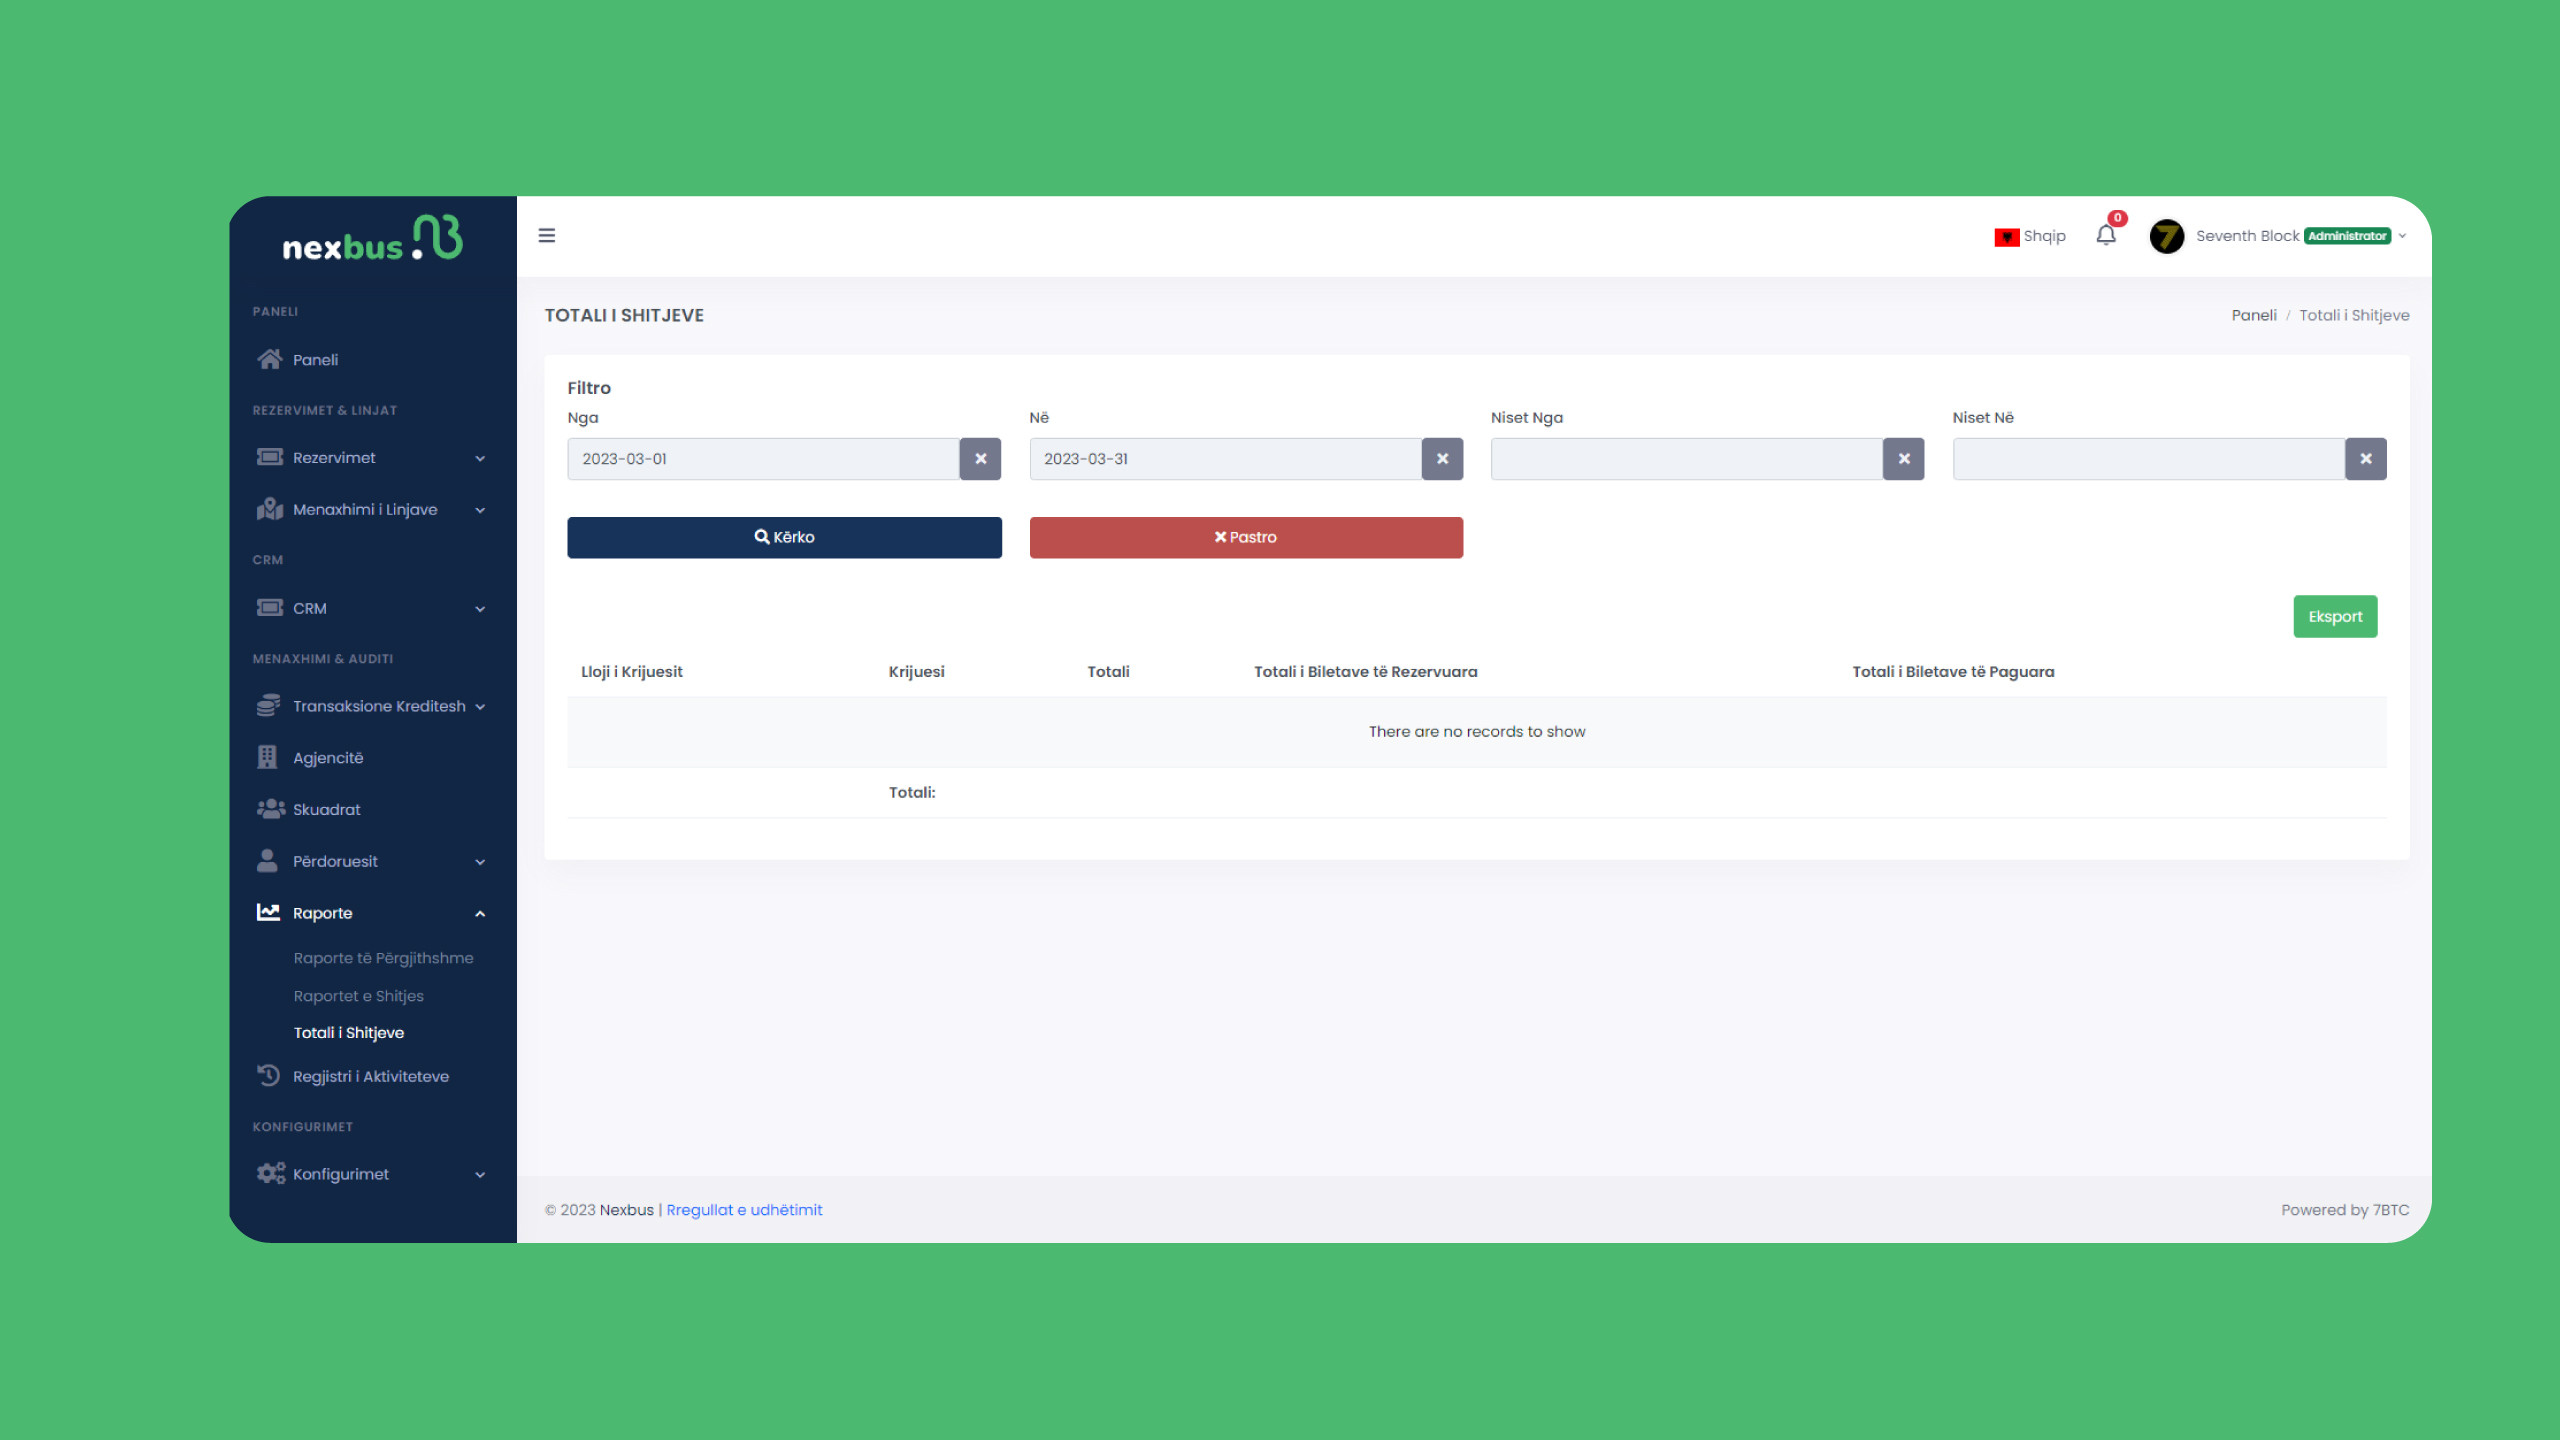The height and width of the screenshot is (1440, 2560).
Task: Clear the Niset Nga field
Action: pos(1903,459)
